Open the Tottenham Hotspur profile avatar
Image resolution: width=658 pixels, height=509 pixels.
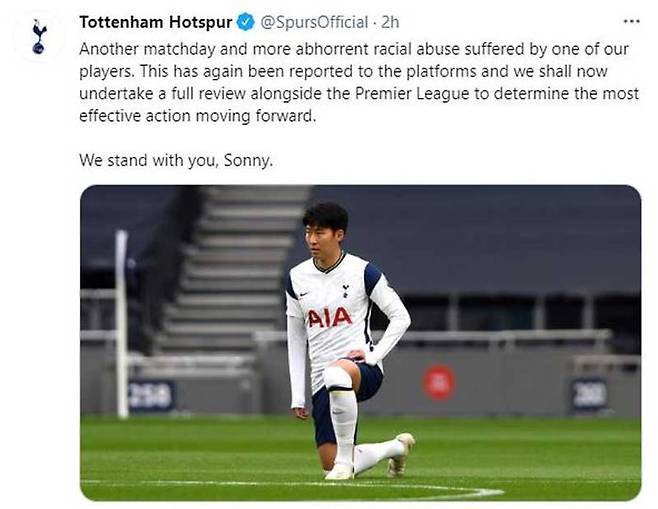pos(39,37)
